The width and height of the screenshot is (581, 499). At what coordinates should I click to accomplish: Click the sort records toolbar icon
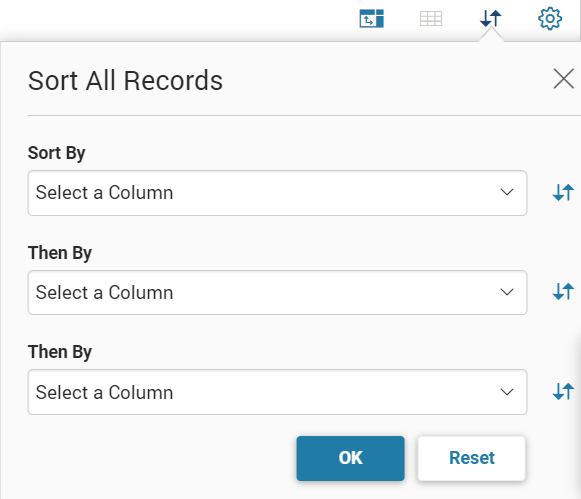coord(491,18)
